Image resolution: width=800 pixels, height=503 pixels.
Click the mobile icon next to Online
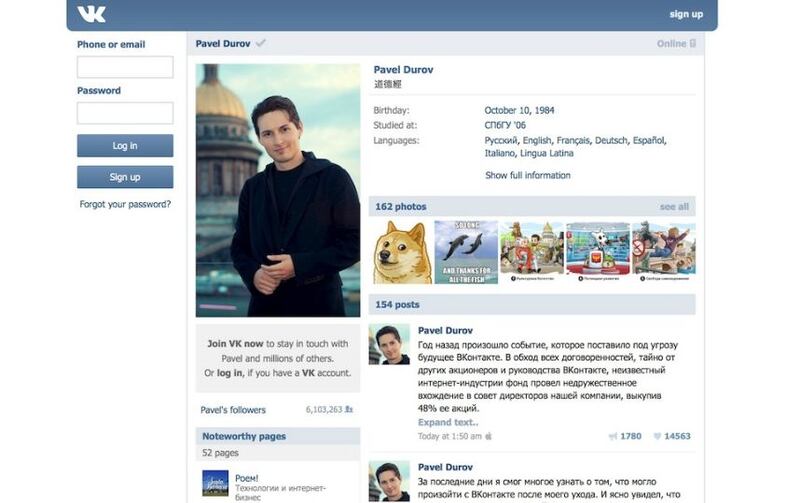692,43
